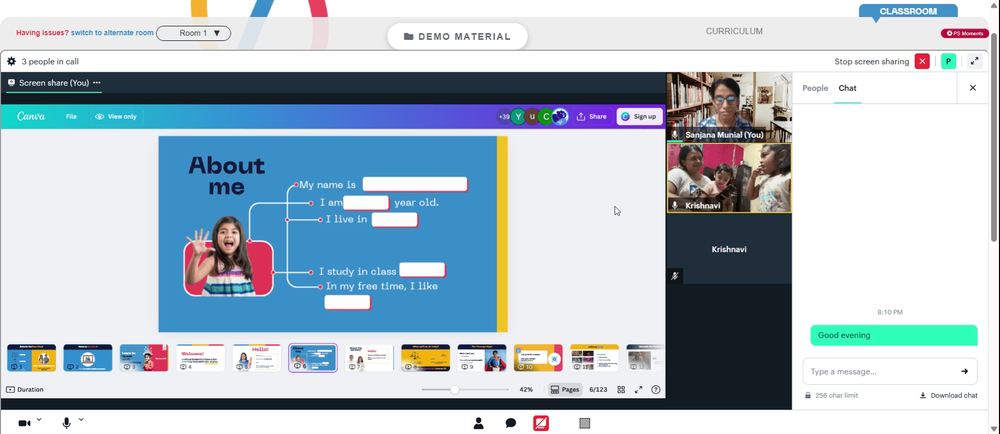Open participants person icon in bottom bar
The width and height of the screenshot is (1000, 434).
(x=478, y=423)
